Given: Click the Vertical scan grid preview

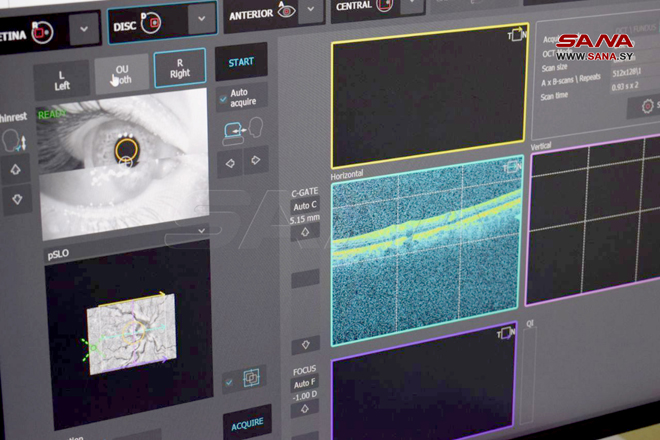Looking at the screenshot, I should point(594,220).
